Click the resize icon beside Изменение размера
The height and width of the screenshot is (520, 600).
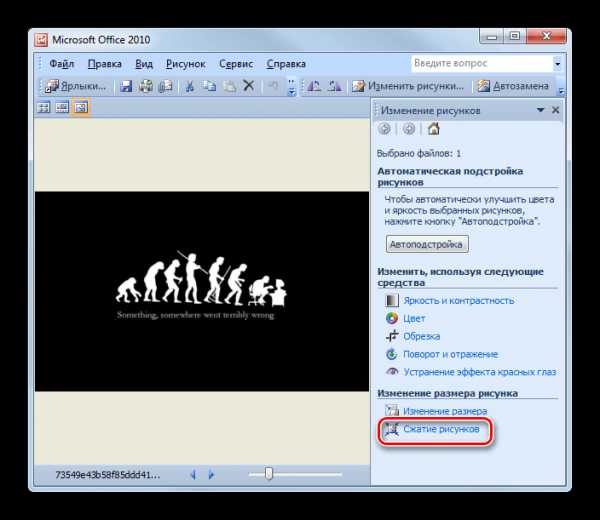(x=392, y=411)
